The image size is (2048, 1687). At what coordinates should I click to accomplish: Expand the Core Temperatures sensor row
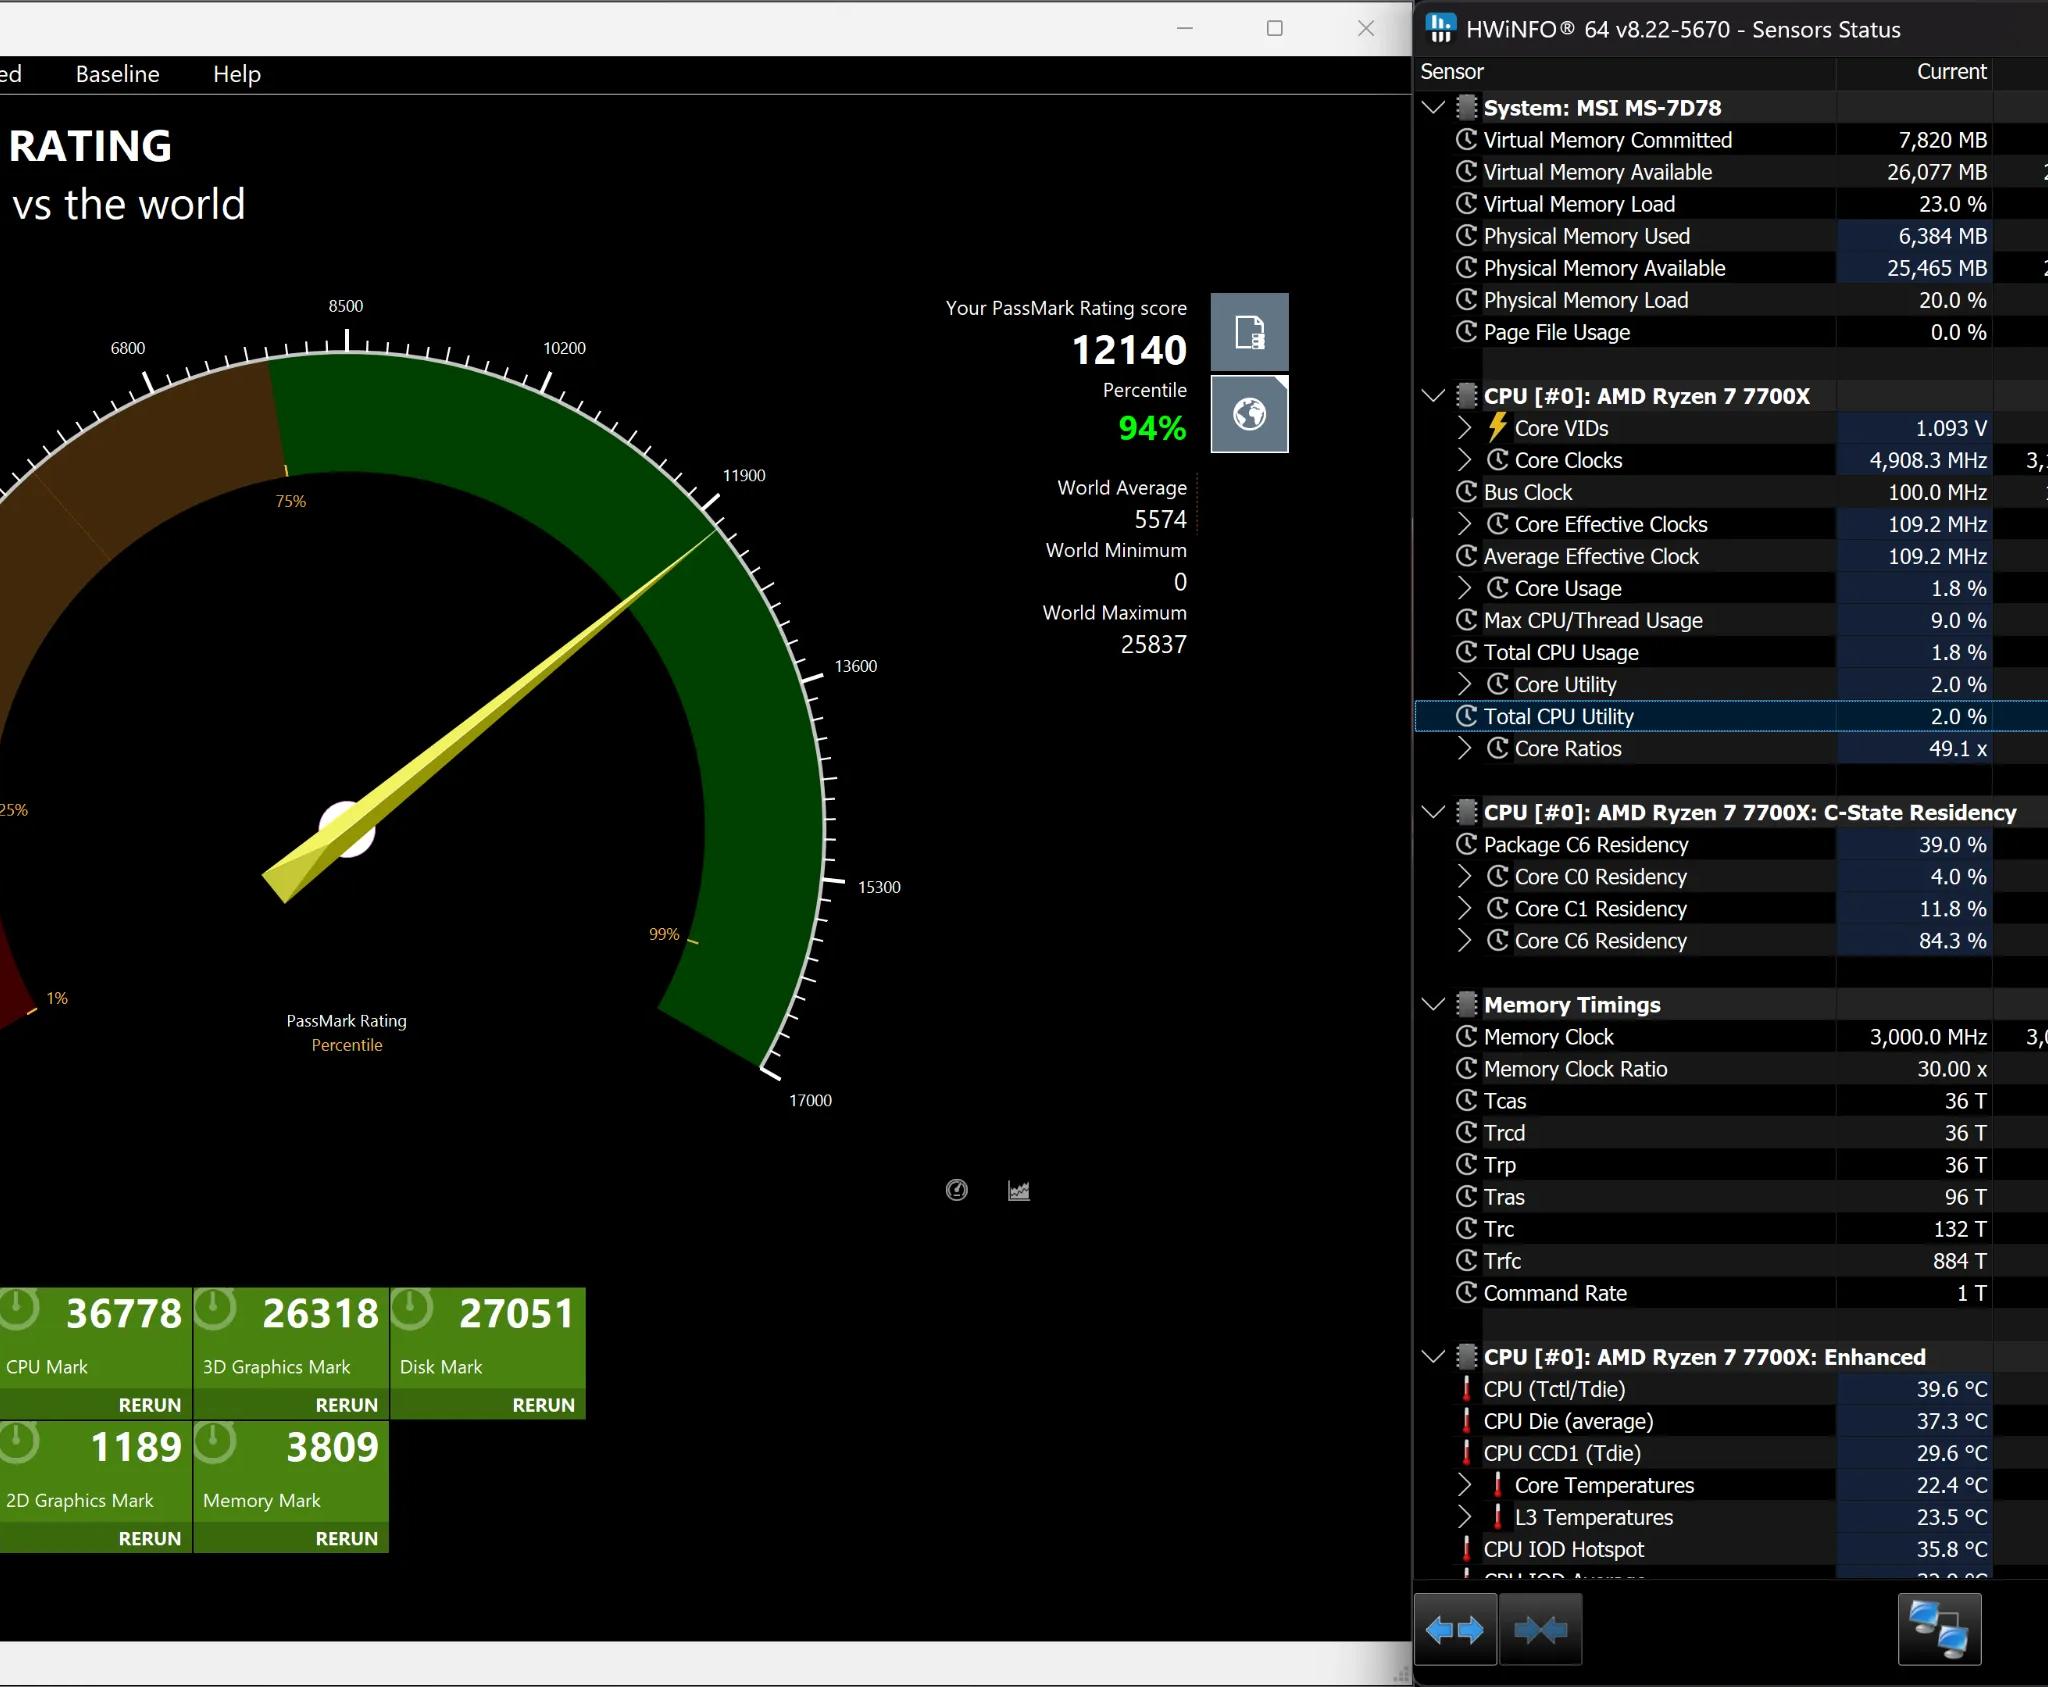(x=1464, y=1485)
